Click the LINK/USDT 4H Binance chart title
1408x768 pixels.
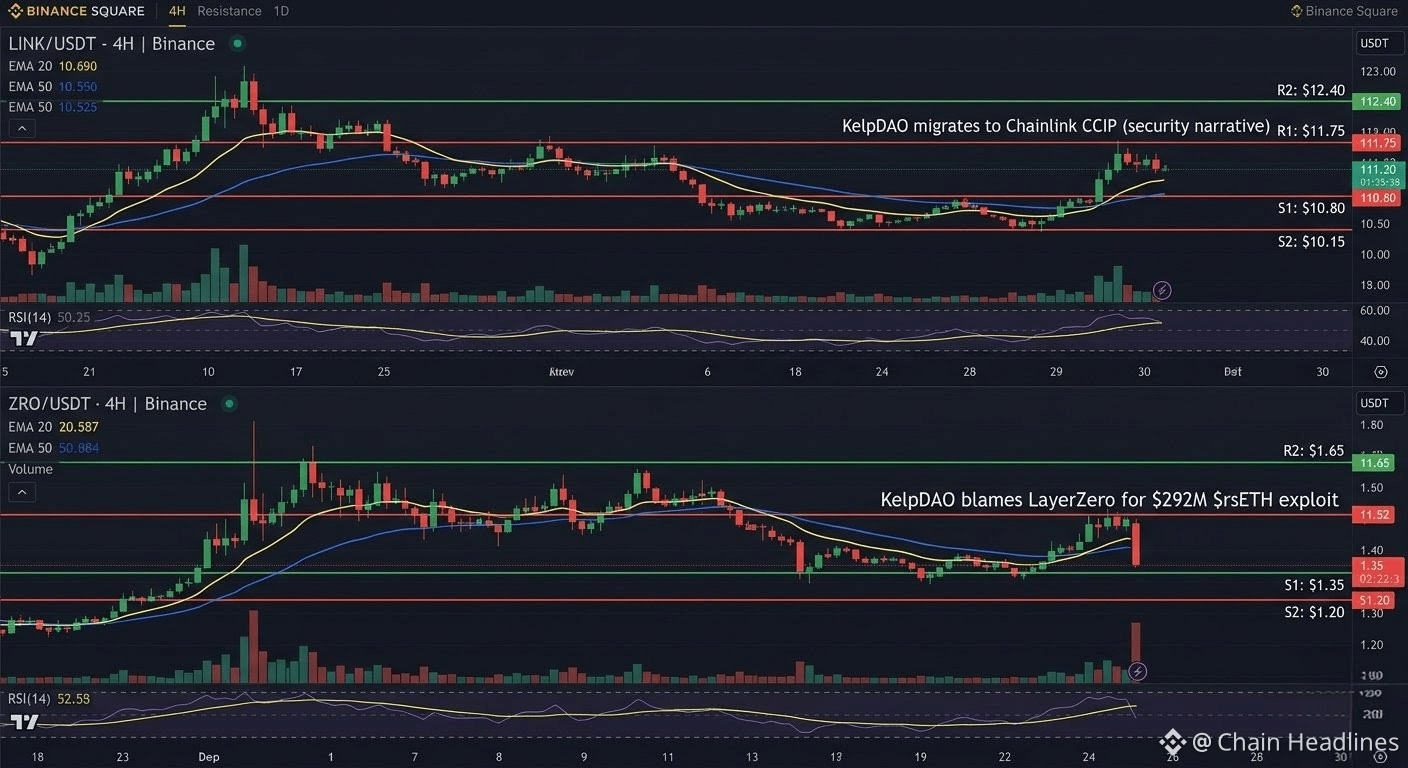point(112,44)
